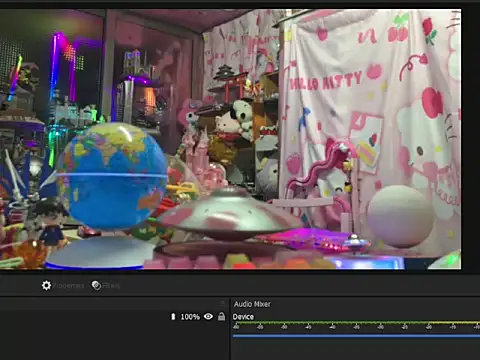Open Filters via the overlapping-circles icon
480x360 pixels.
pyautogui.click(x=96, y=285)
